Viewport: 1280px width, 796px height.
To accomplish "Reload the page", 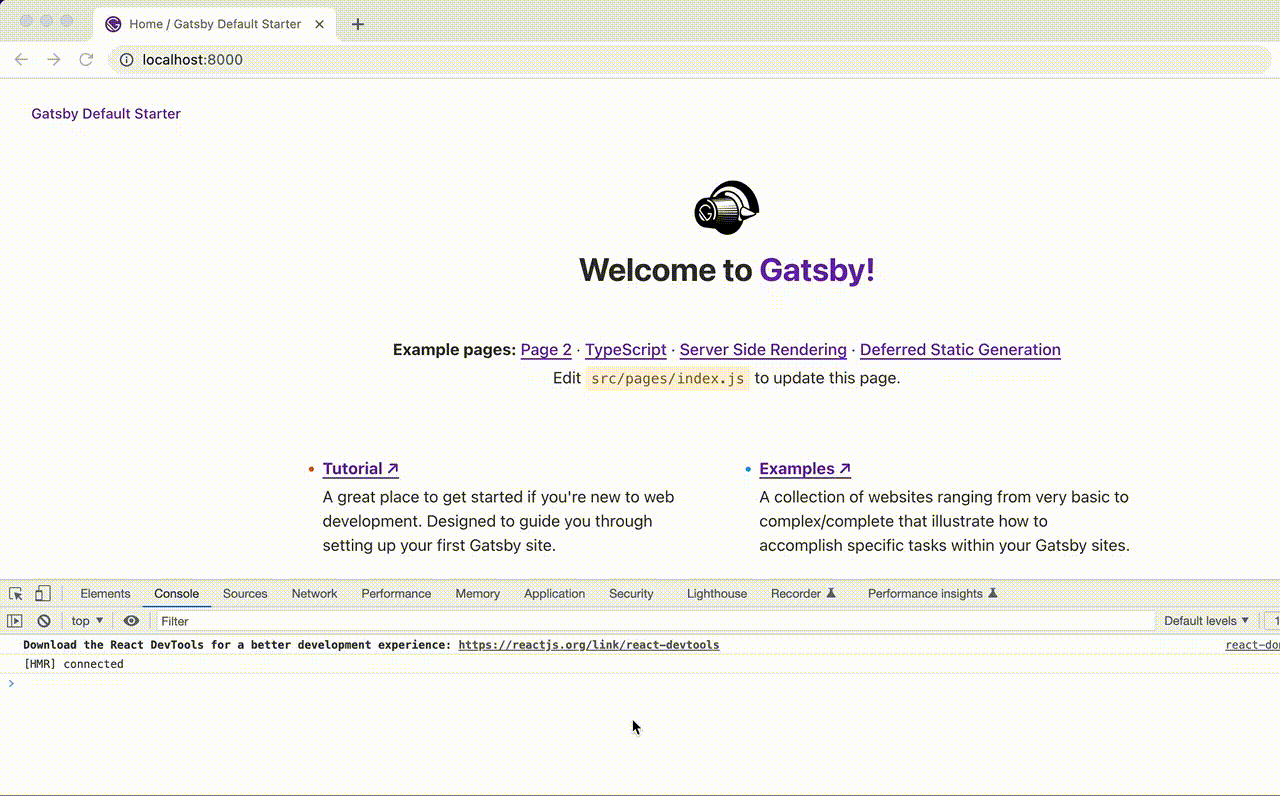I will click(86, 59).
